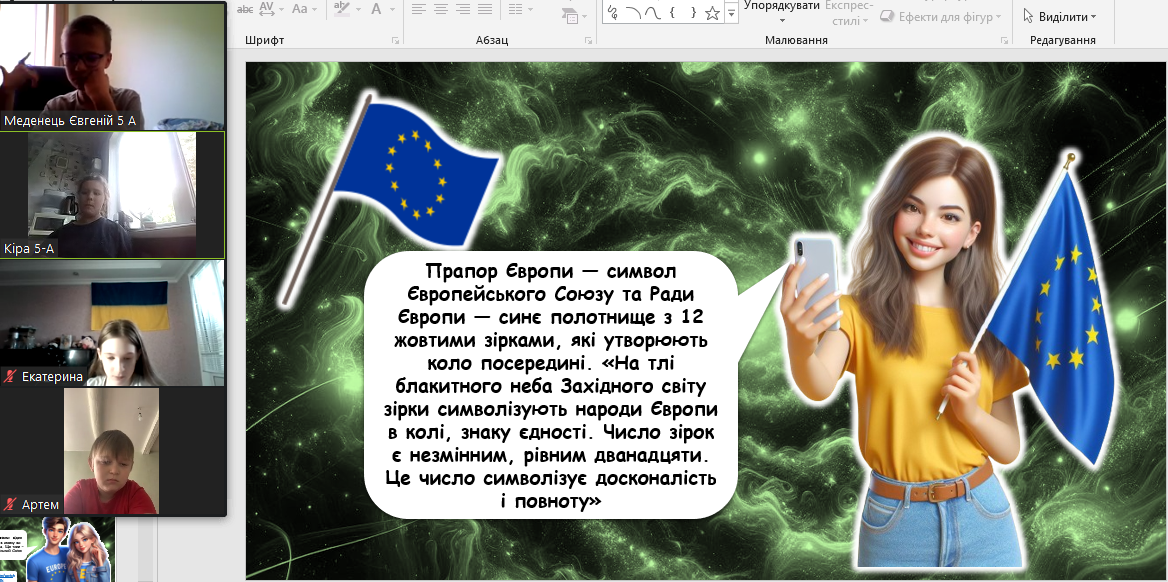
Task: Open the columns dropdown arrow
Action: click(530, 10)
